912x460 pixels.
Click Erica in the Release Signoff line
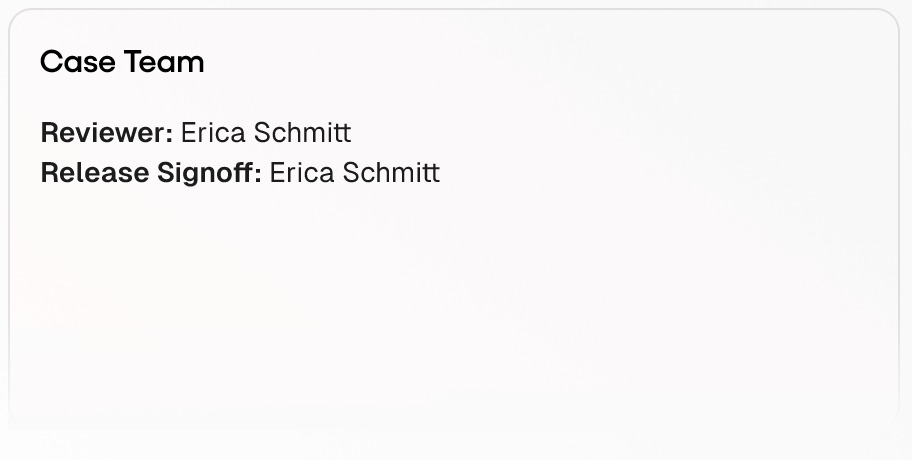pos(302,173)
